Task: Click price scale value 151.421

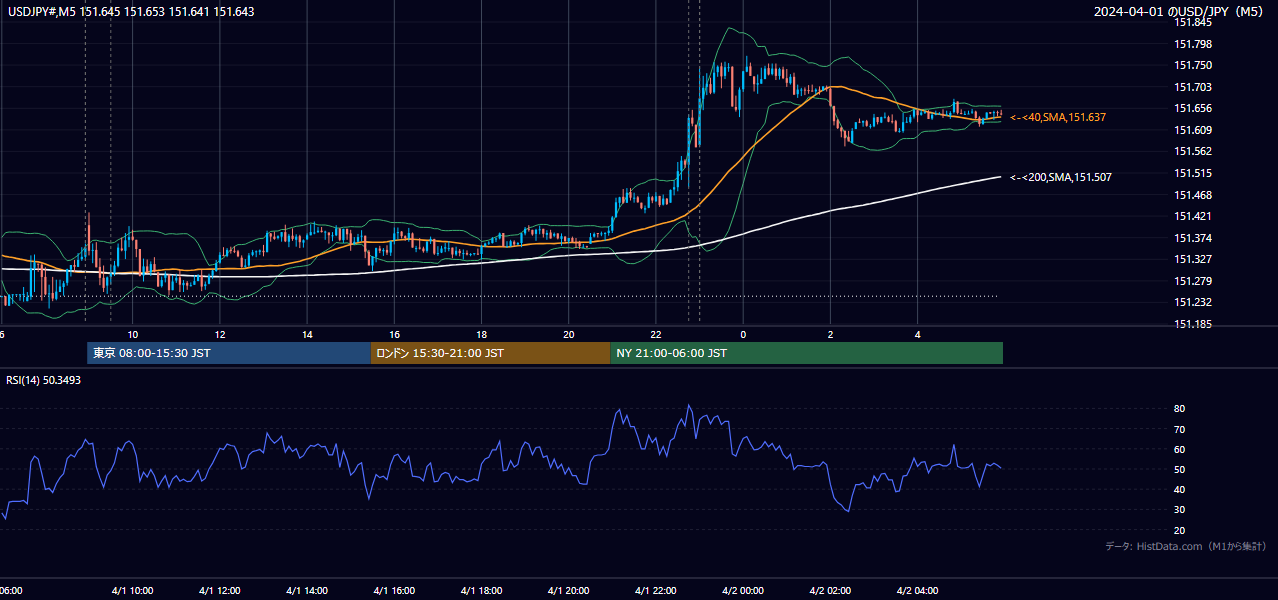Action: coord(1192,216)
